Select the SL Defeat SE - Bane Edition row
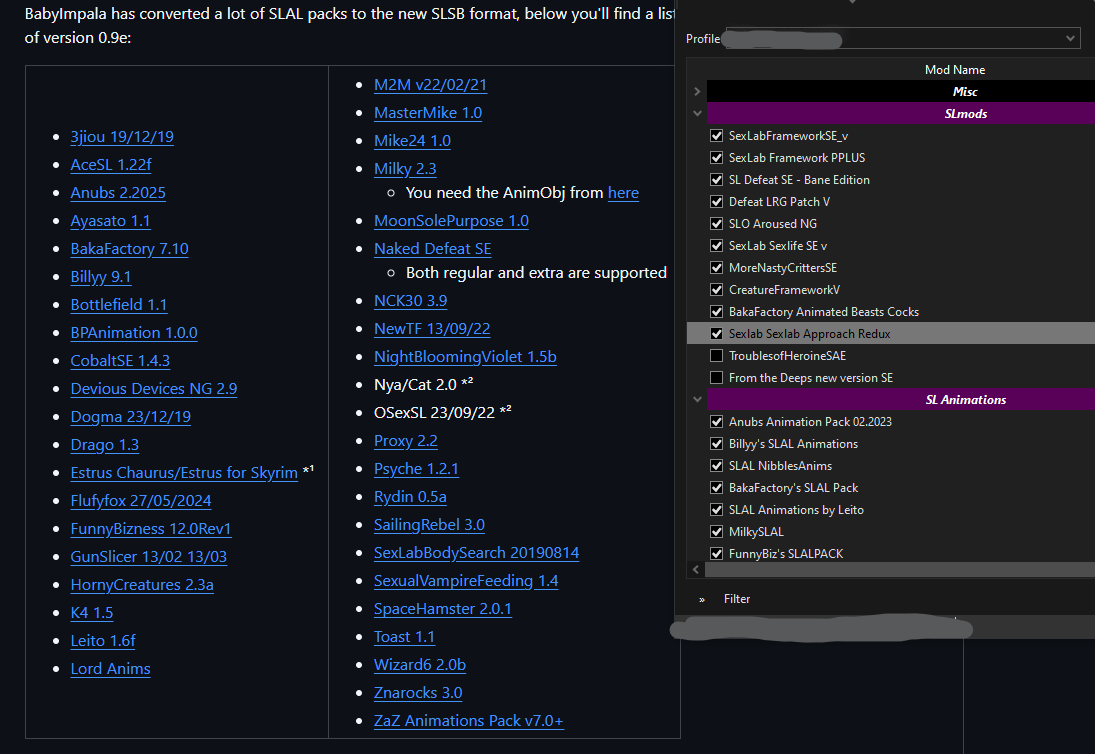 (x=799, y=180)
